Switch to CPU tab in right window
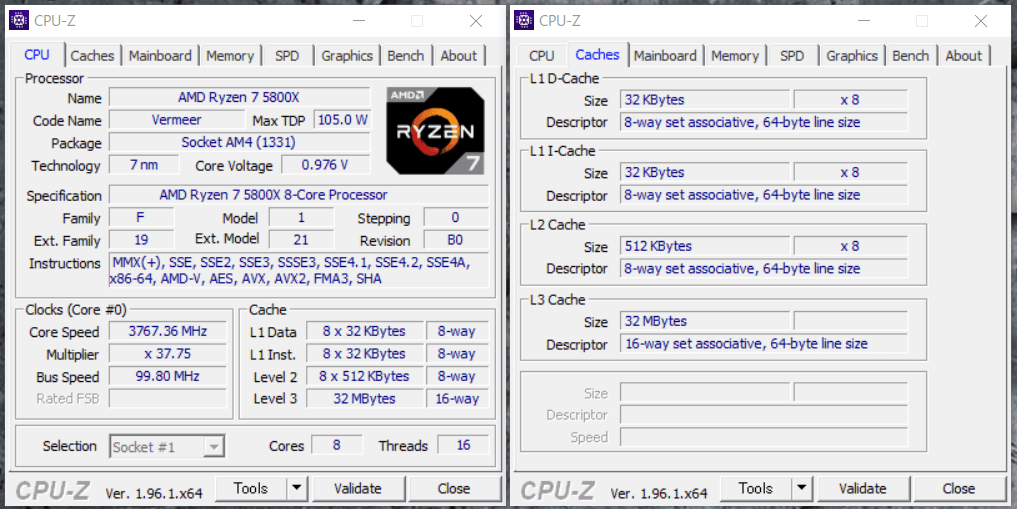The image size is (1017, 509). [542, 56]
